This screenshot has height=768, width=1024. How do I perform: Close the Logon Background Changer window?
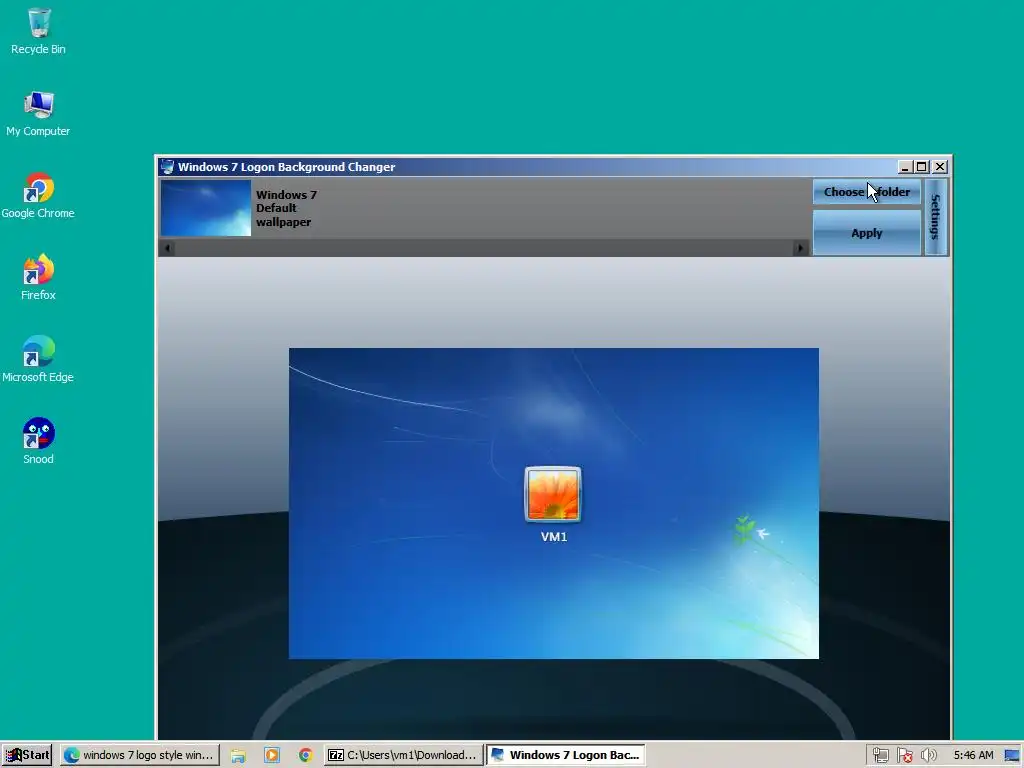(940, 167)
